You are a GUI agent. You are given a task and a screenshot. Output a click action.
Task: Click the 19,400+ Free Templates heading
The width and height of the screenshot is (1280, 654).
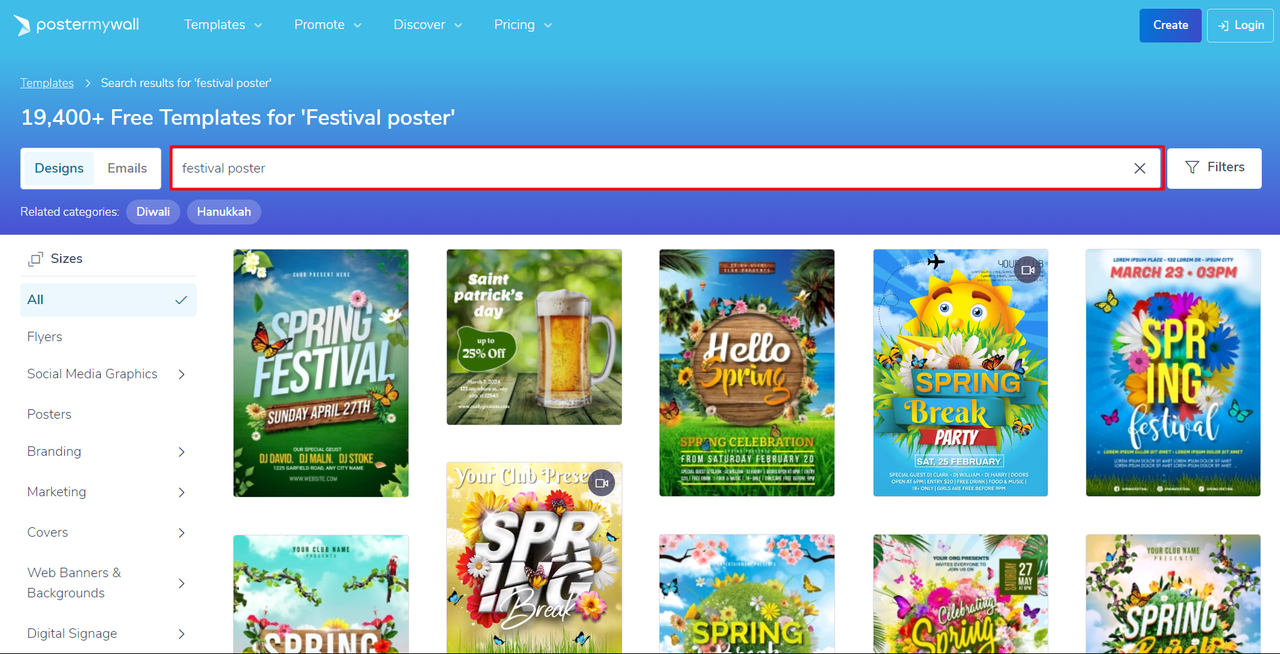point(238,118)
